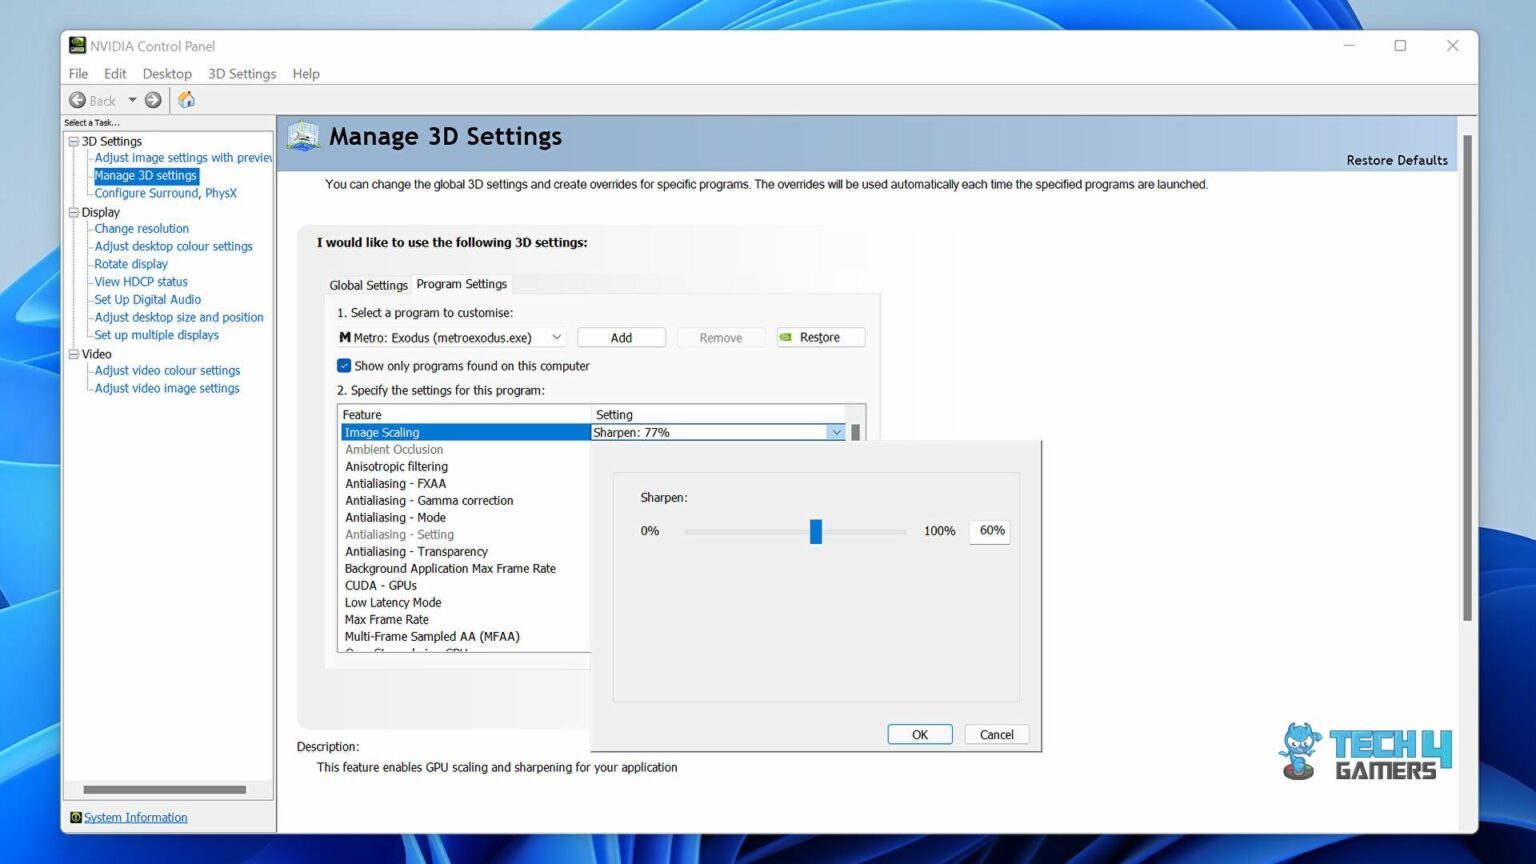1536x864 pixels.
Task: Click the main page vertical scrollbar
Action: click(x=1467, y=378)
